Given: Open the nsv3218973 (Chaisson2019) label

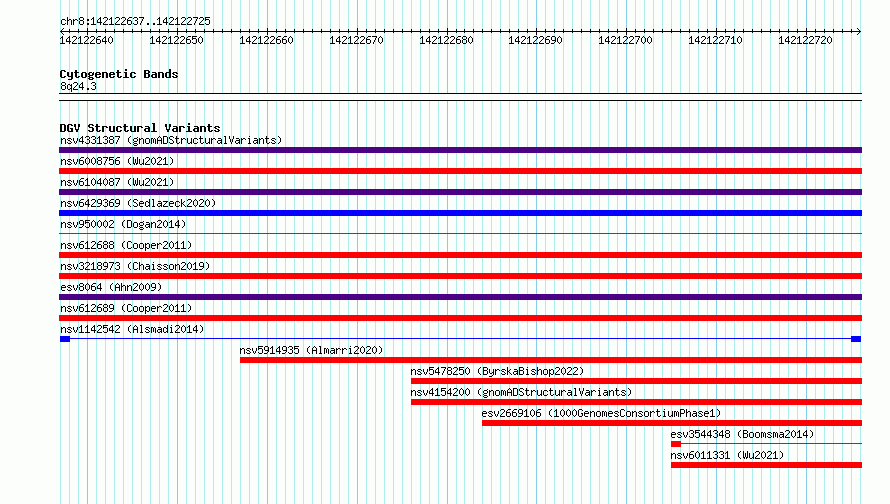Looking at the screenshot, I should [135, 266].
